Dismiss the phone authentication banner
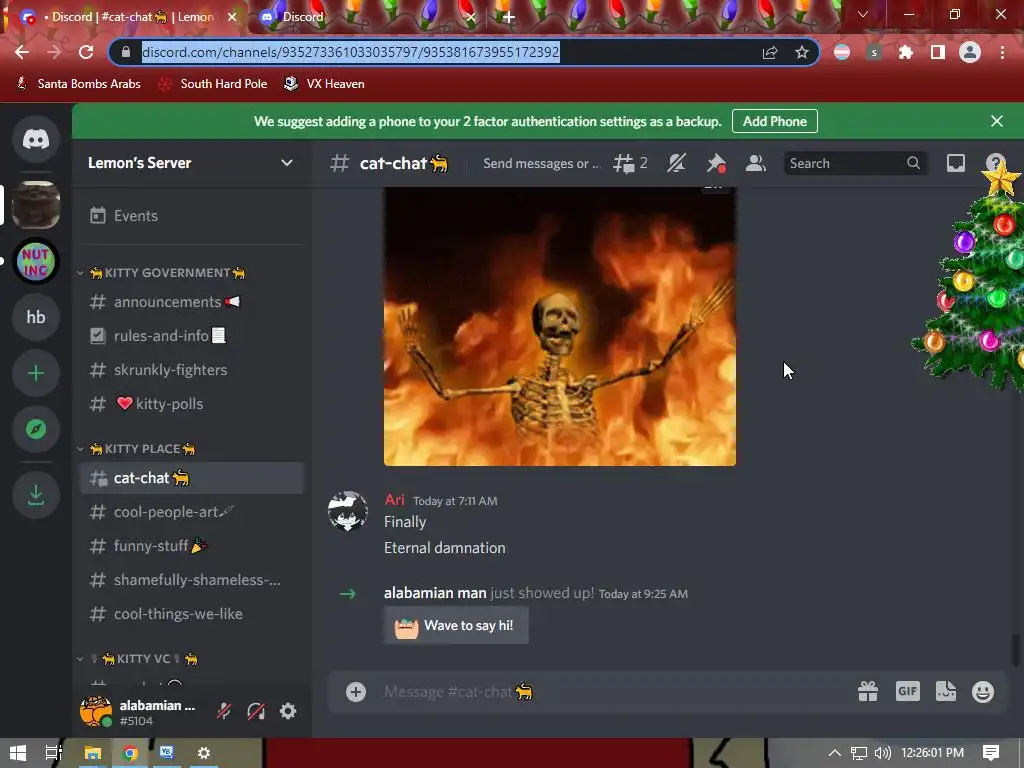 click(997, 121)
